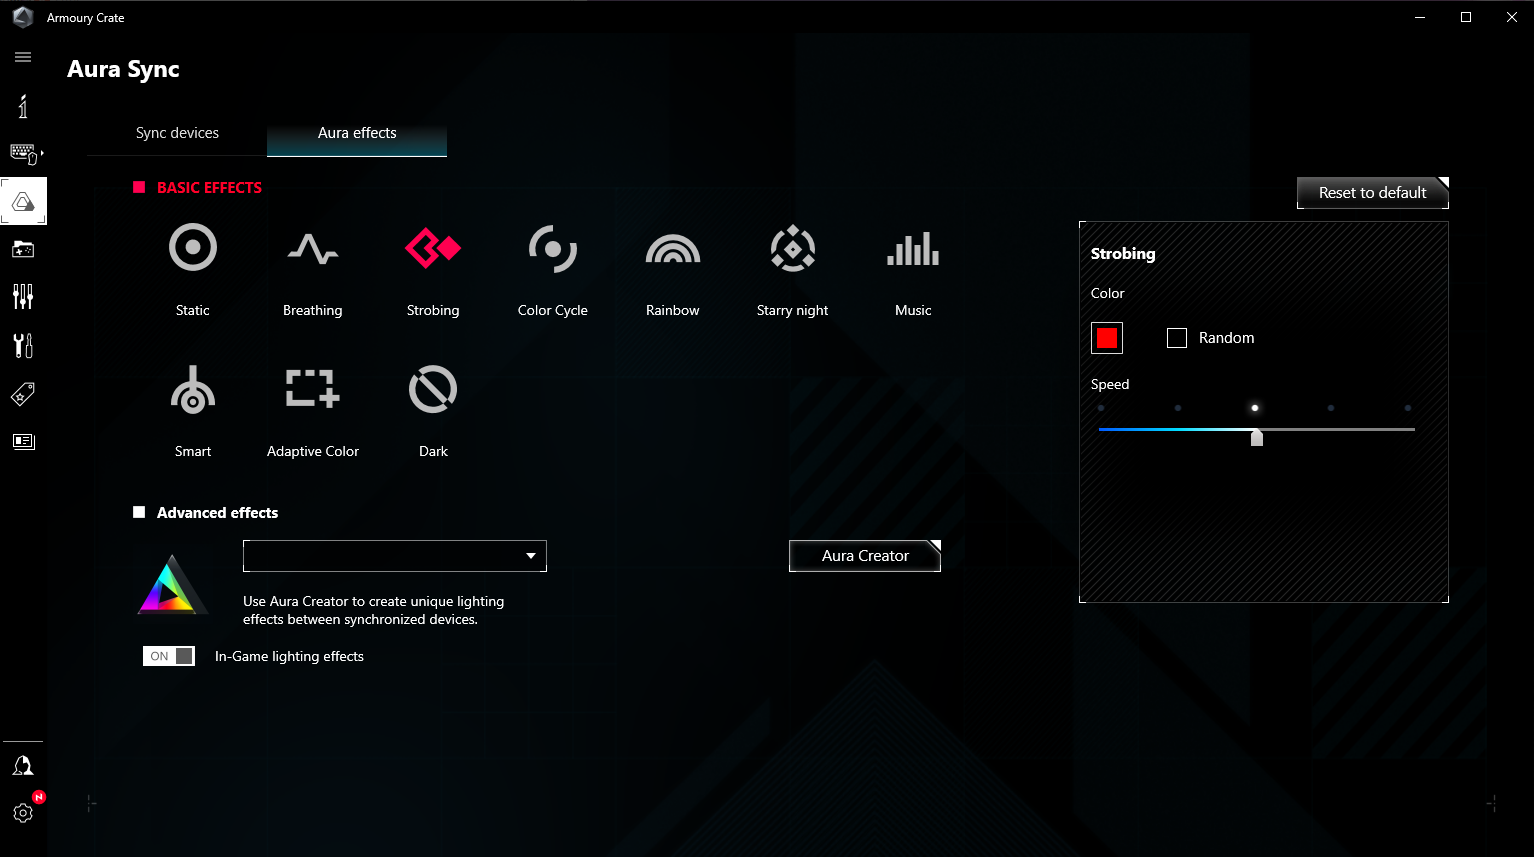Image resolution: width=1534 pixels, height=857 pixels.
Task: Switch to the Sync devices tab
Action: point(177,132)
